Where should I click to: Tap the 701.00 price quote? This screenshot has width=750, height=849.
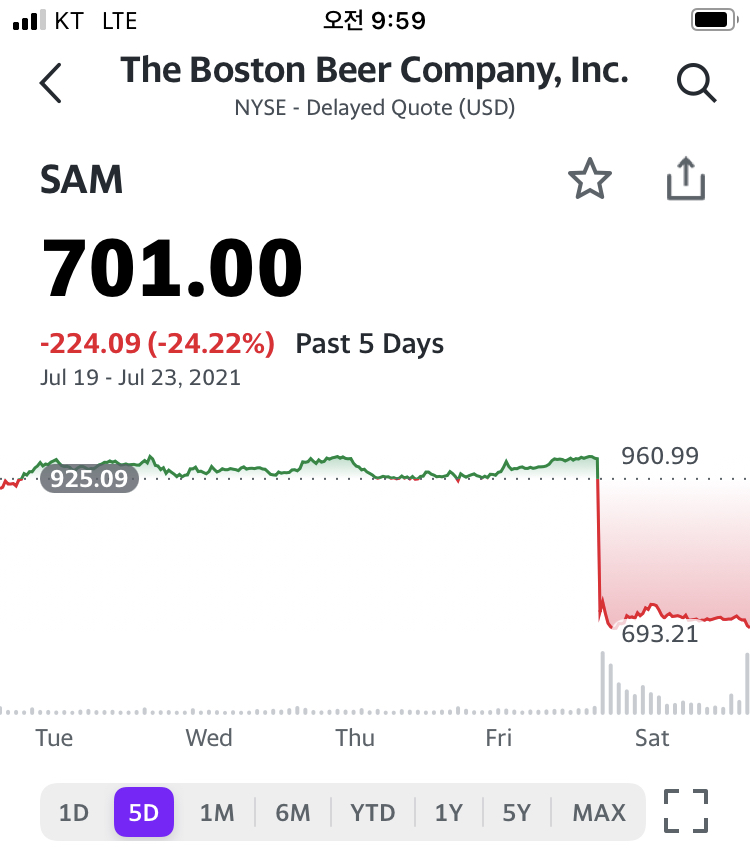click(172, 269)
